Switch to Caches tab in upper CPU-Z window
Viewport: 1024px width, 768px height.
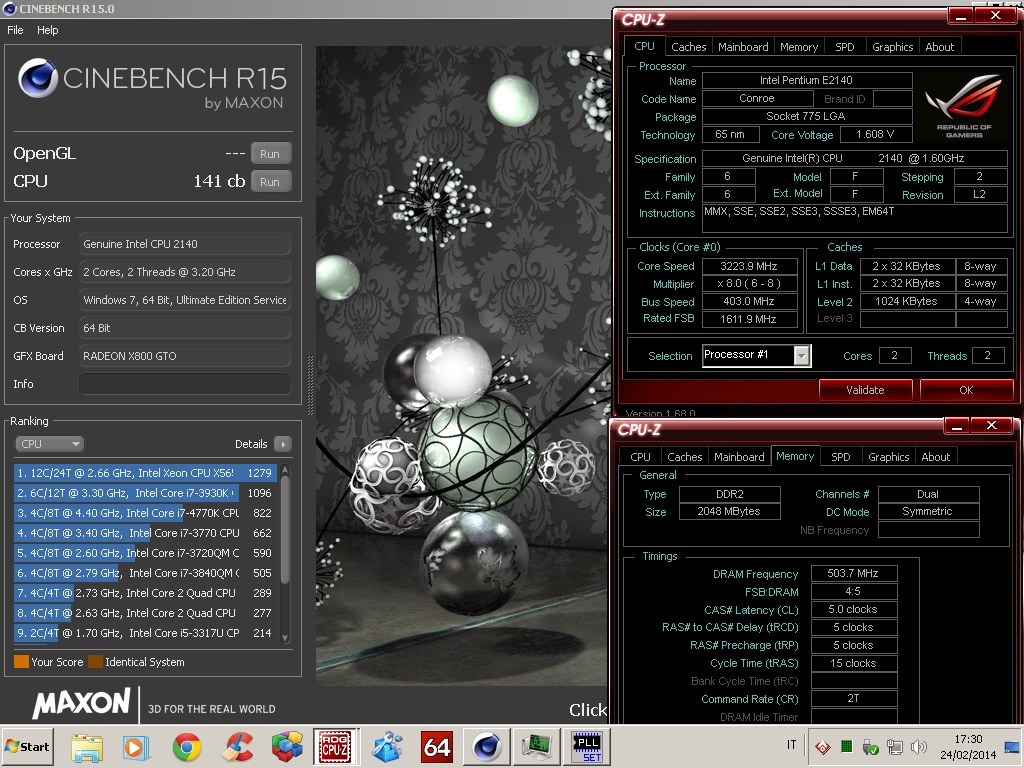point(688,47)
